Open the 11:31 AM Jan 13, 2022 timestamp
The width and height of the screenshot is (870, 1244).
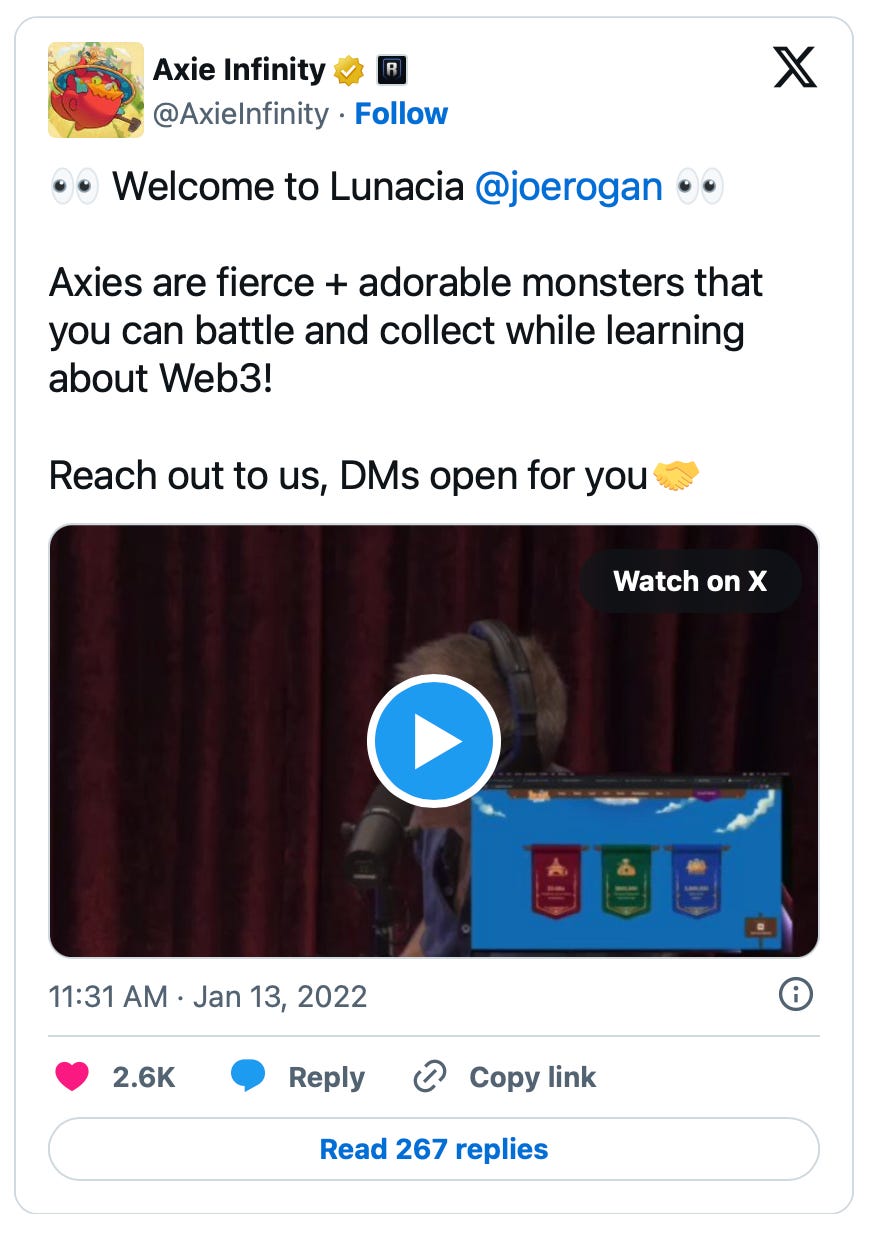tap(208, 996)
